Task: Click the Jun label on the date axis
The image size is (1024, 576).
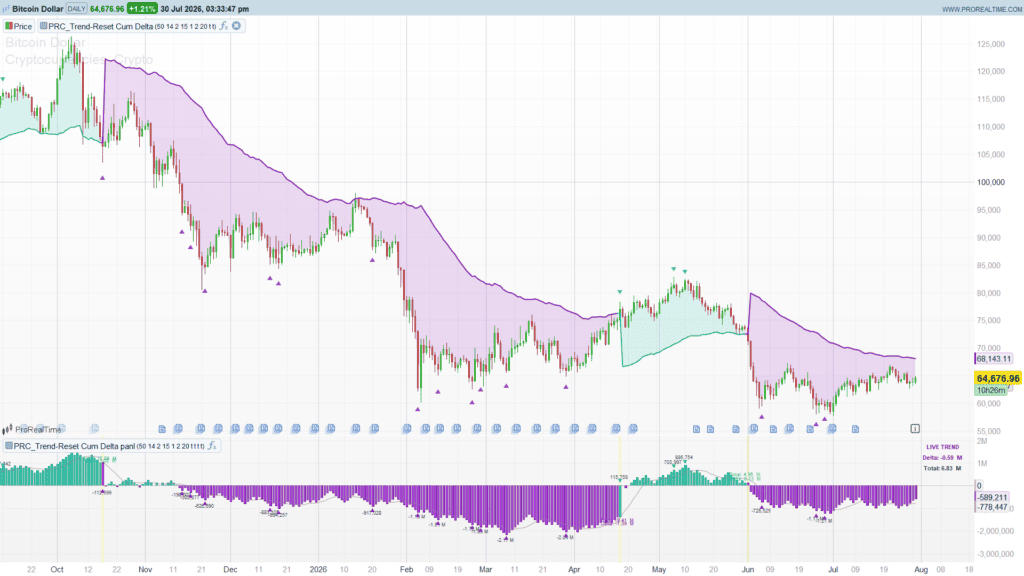Action: [748, 569]
